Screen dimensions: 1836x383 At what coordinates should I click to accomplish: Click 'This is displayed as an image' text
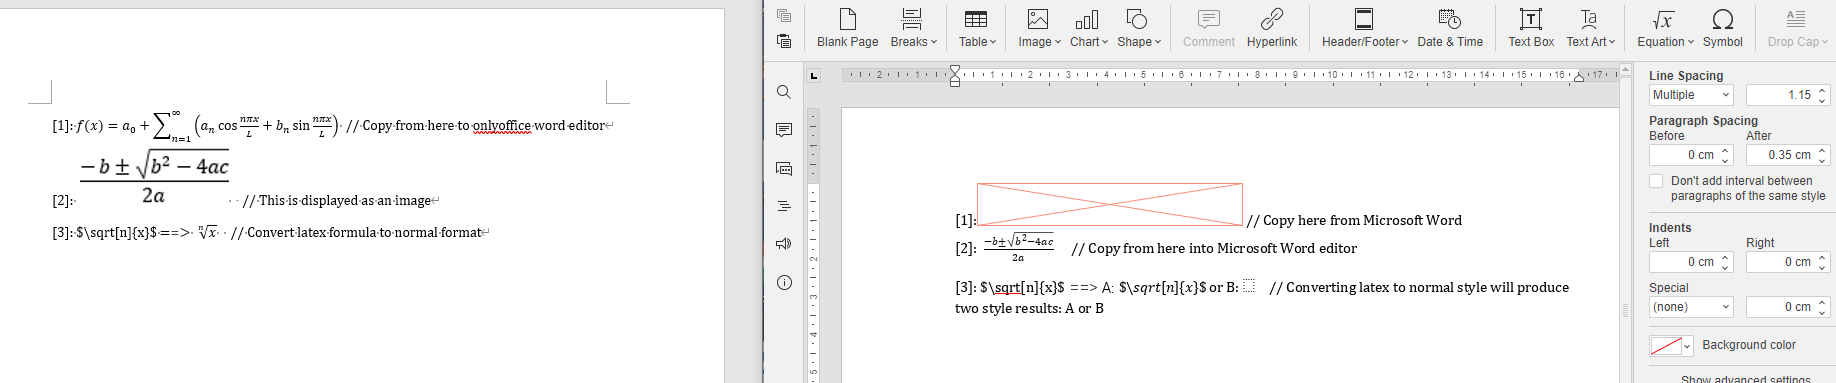click(344, 201)
